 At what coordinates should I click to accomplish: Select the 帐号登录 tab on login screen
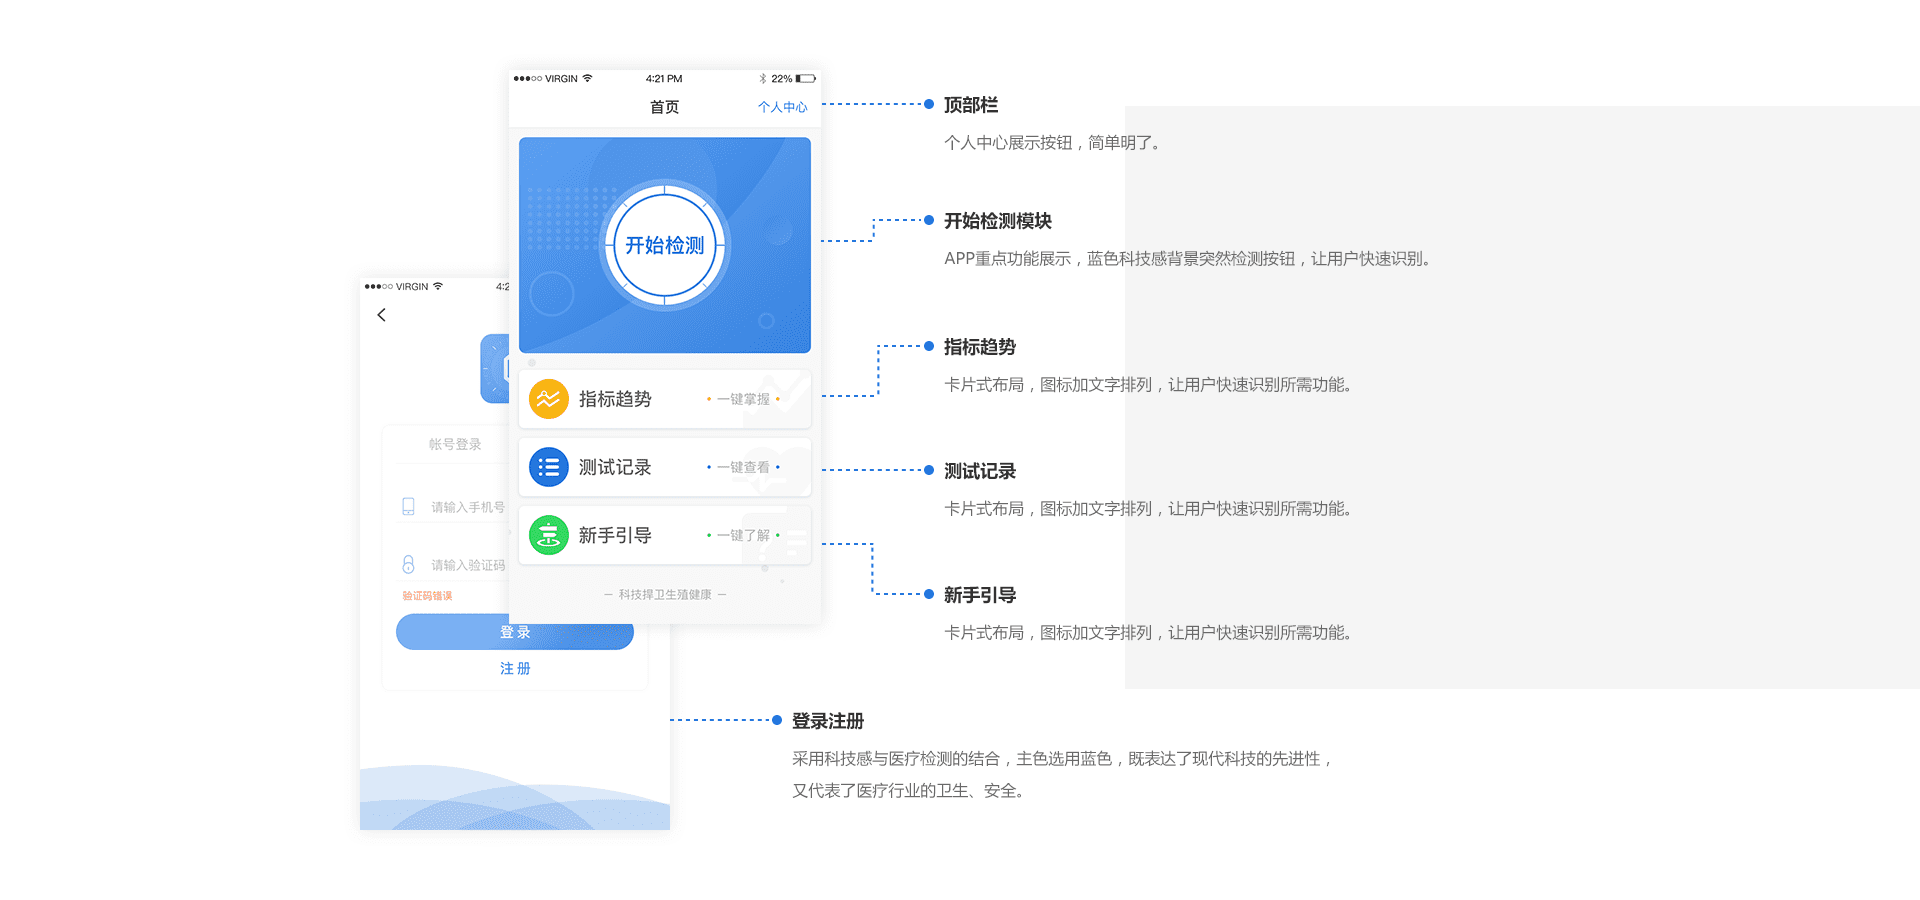[455, 444]
